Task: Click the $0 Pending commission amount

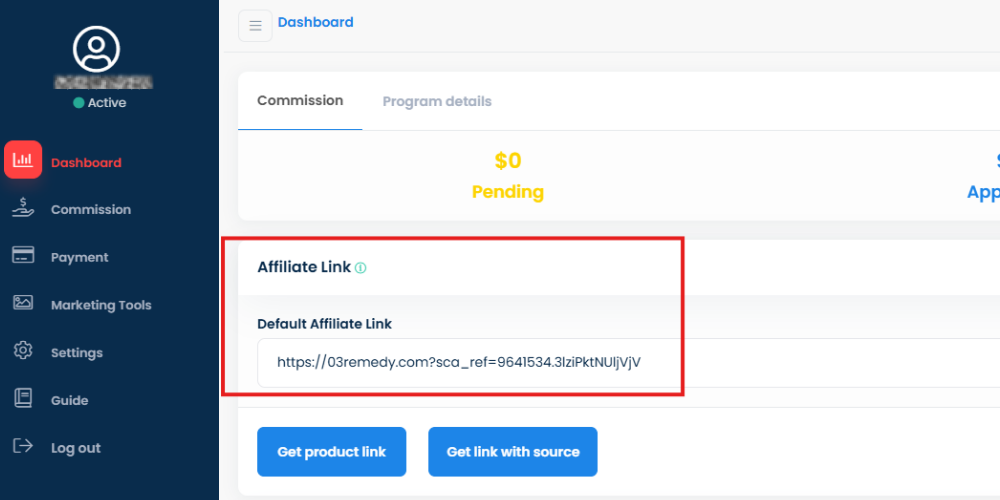Action: click(508, 161)
